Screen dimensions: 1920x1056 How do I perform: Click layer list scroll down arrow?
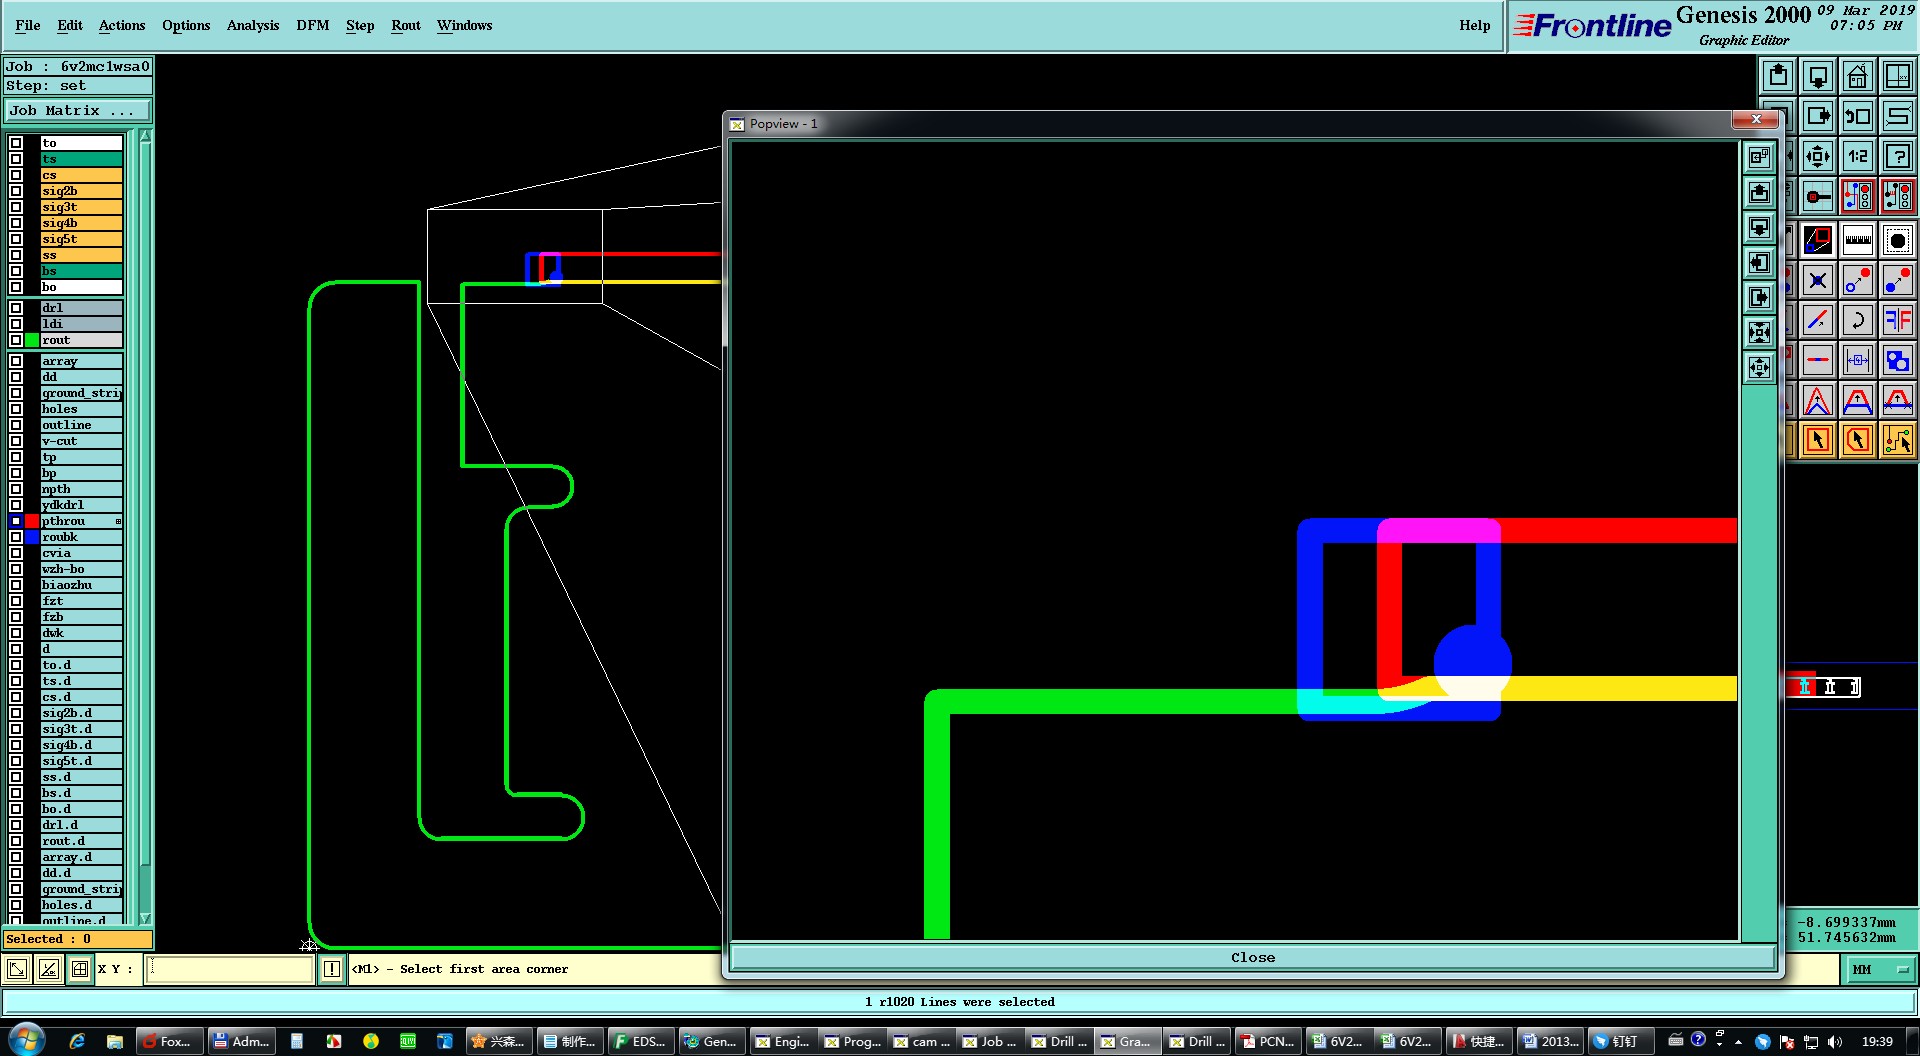click(145, 918)
